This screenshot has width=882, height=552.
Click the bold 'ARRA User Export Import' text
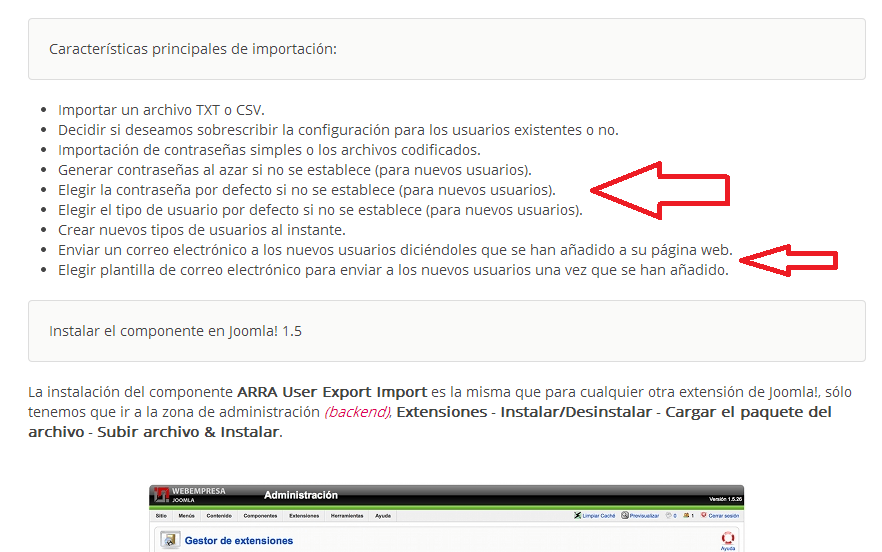coord(332,392)
